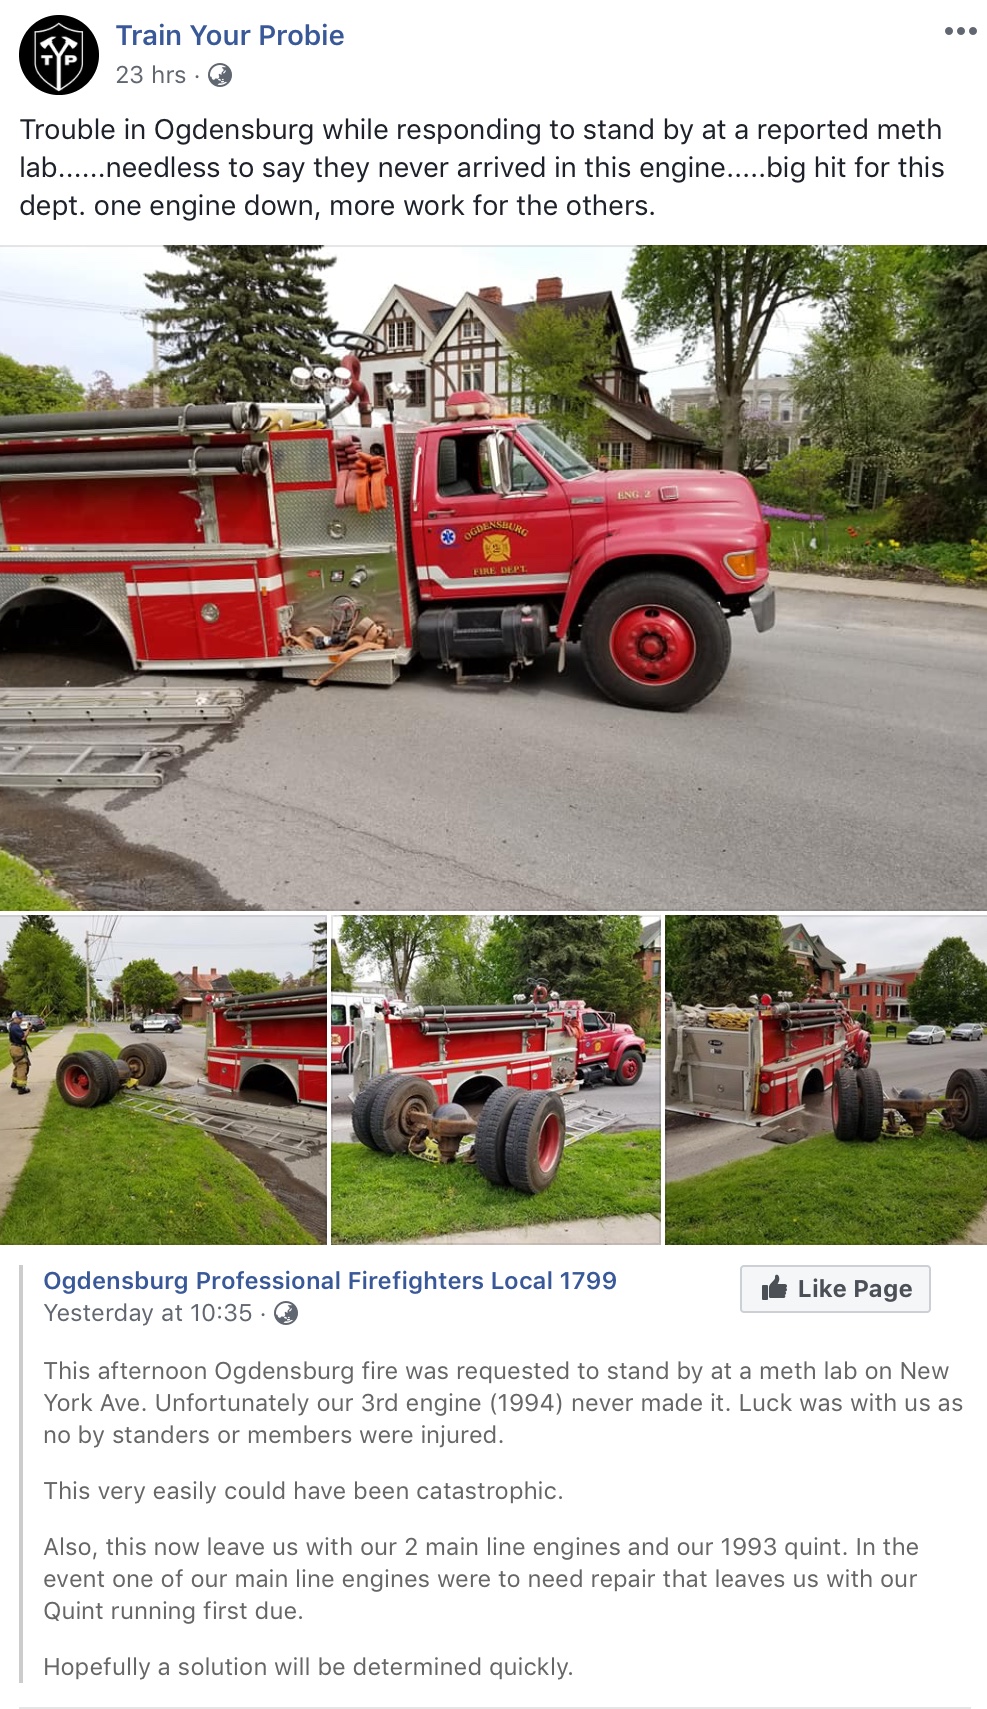Open the photo with the firefighter on sidewalk
The width and height of the screenshot is (987, 1709).
pyautogui.click(x=163, y=1080)
